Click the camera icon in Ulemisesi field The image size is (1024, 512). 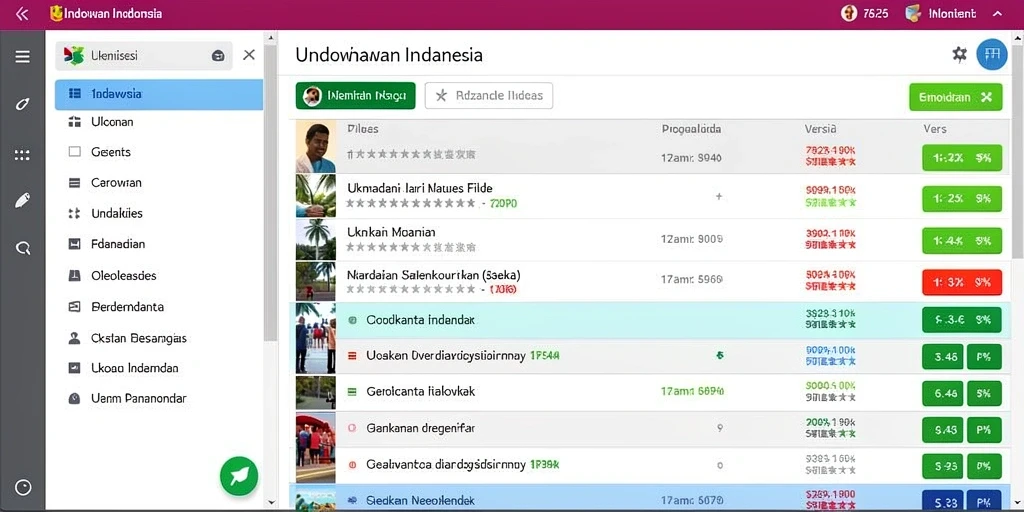coord(218,56)
